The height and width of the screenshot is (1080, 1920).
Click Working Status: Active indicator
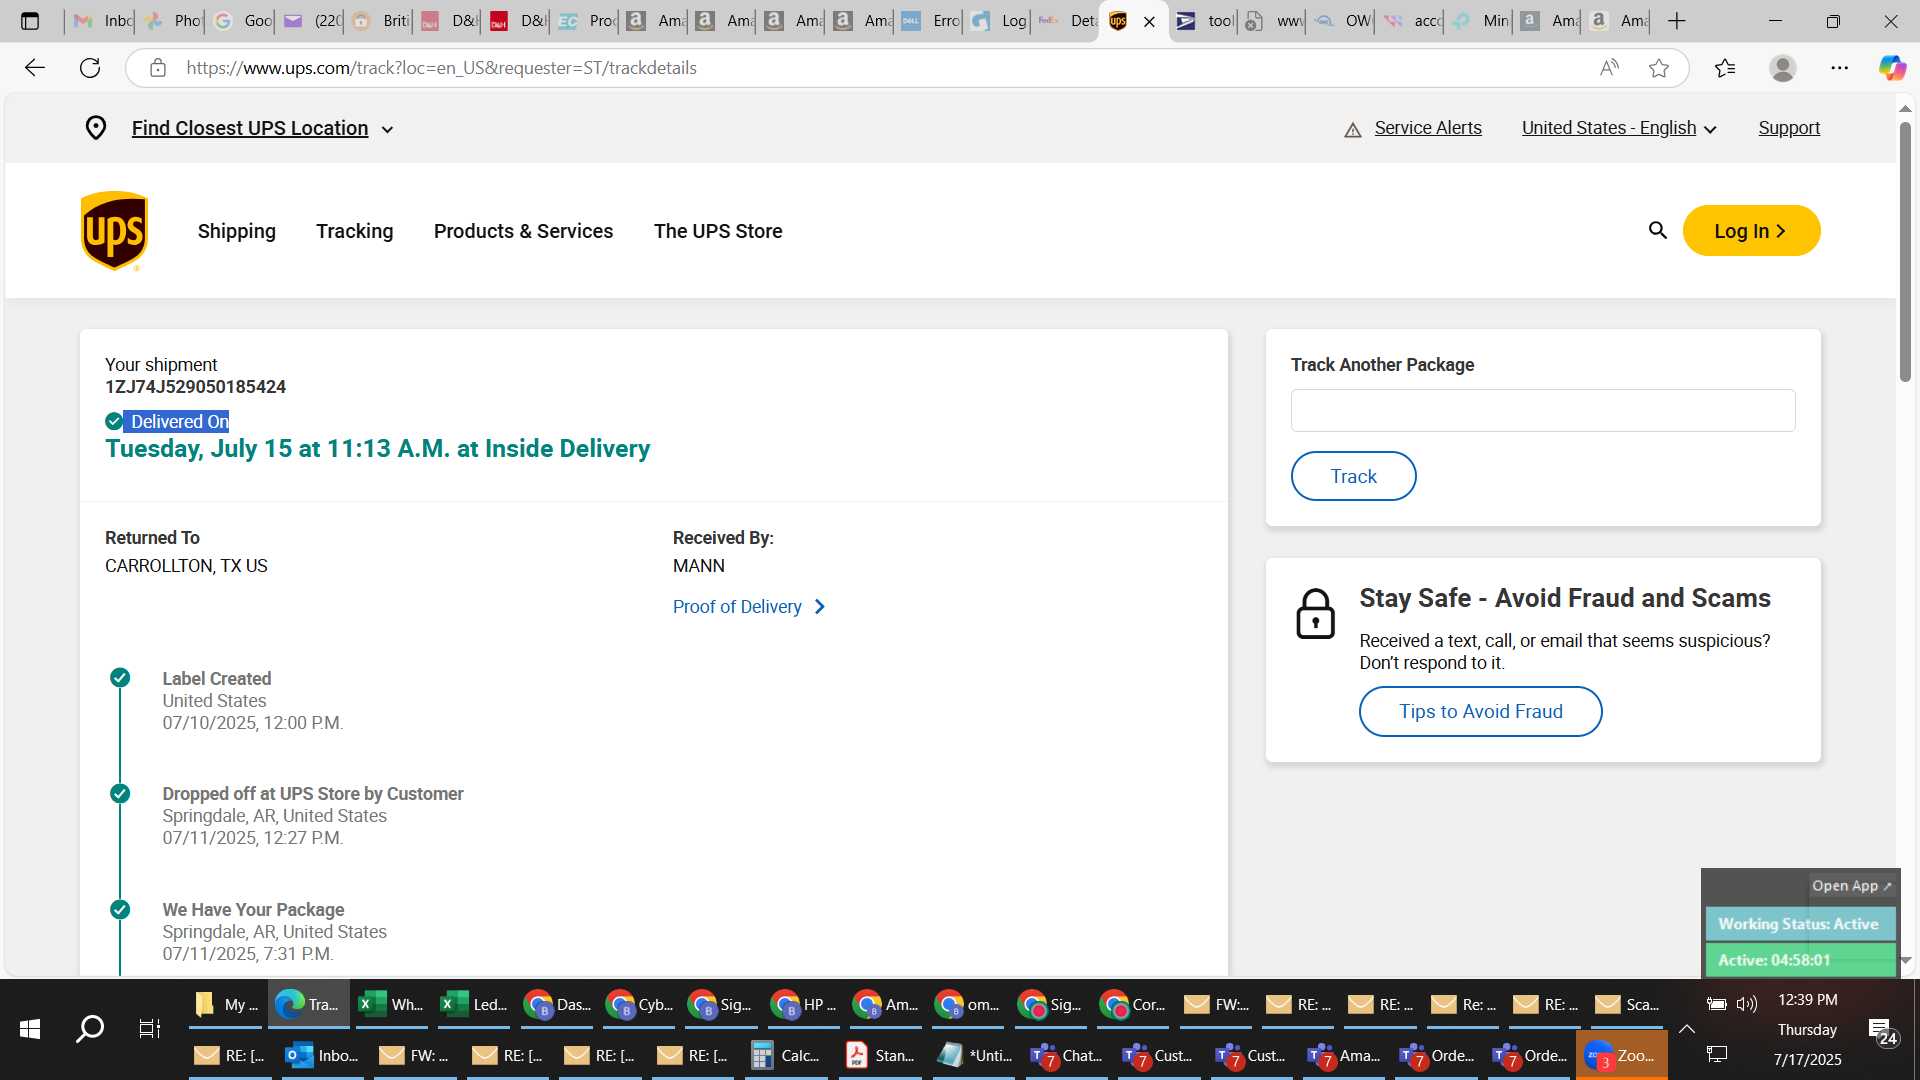1799,924
